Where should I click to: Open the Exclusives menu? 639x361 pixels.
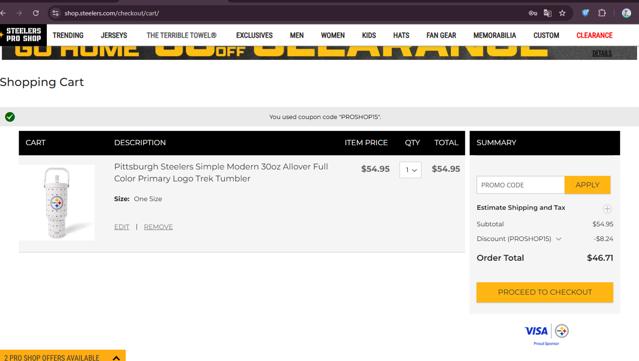(x=254, y=35)
